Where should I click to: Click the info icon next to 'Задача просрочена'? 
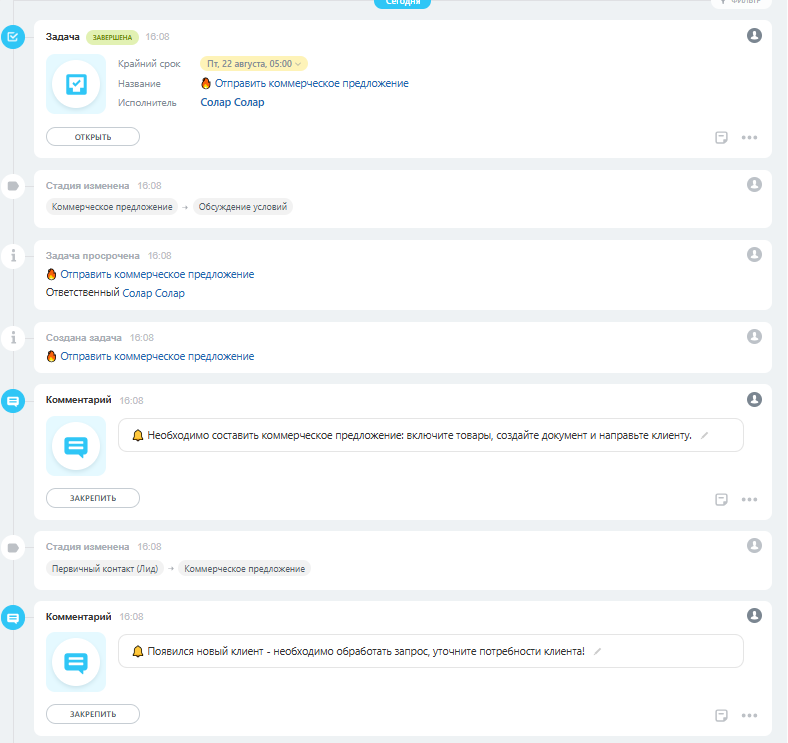(x=13, y=256)
